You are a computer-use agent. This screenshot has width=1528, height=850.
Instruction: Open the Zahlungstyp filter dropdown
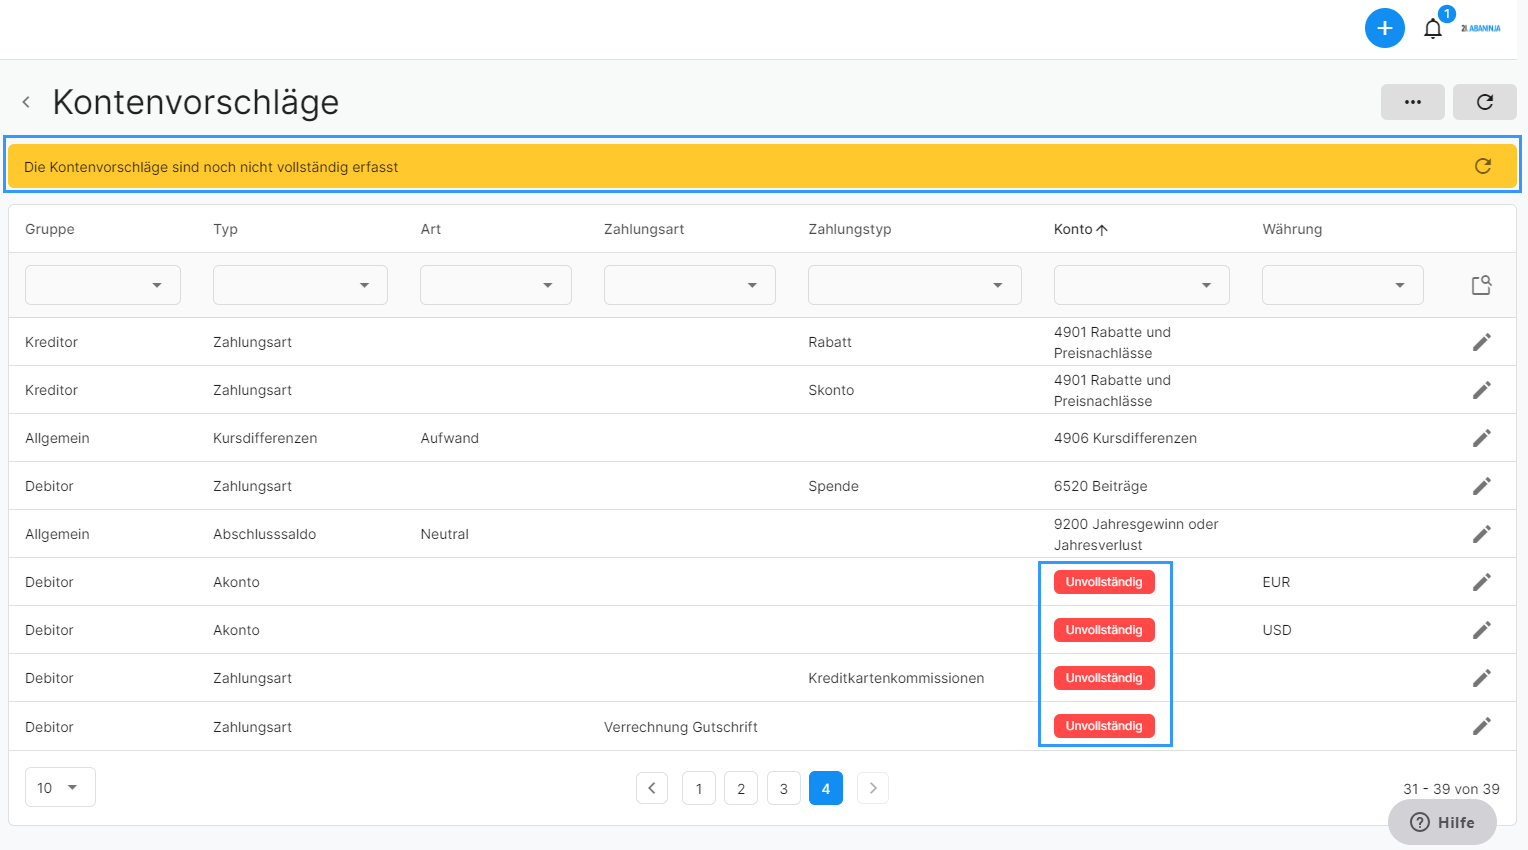tap(914, 285)
